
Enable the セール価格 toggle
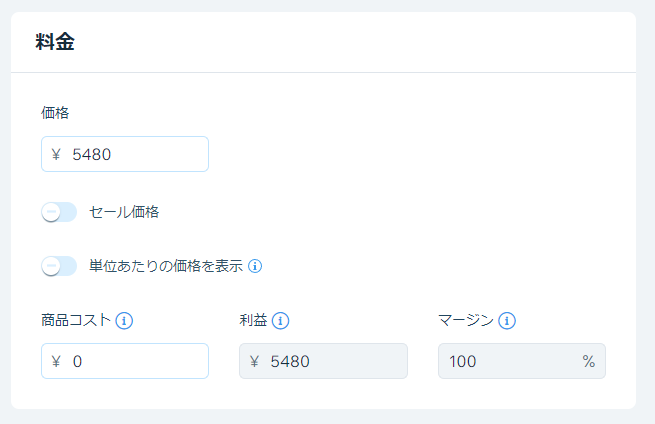[59, 212]
